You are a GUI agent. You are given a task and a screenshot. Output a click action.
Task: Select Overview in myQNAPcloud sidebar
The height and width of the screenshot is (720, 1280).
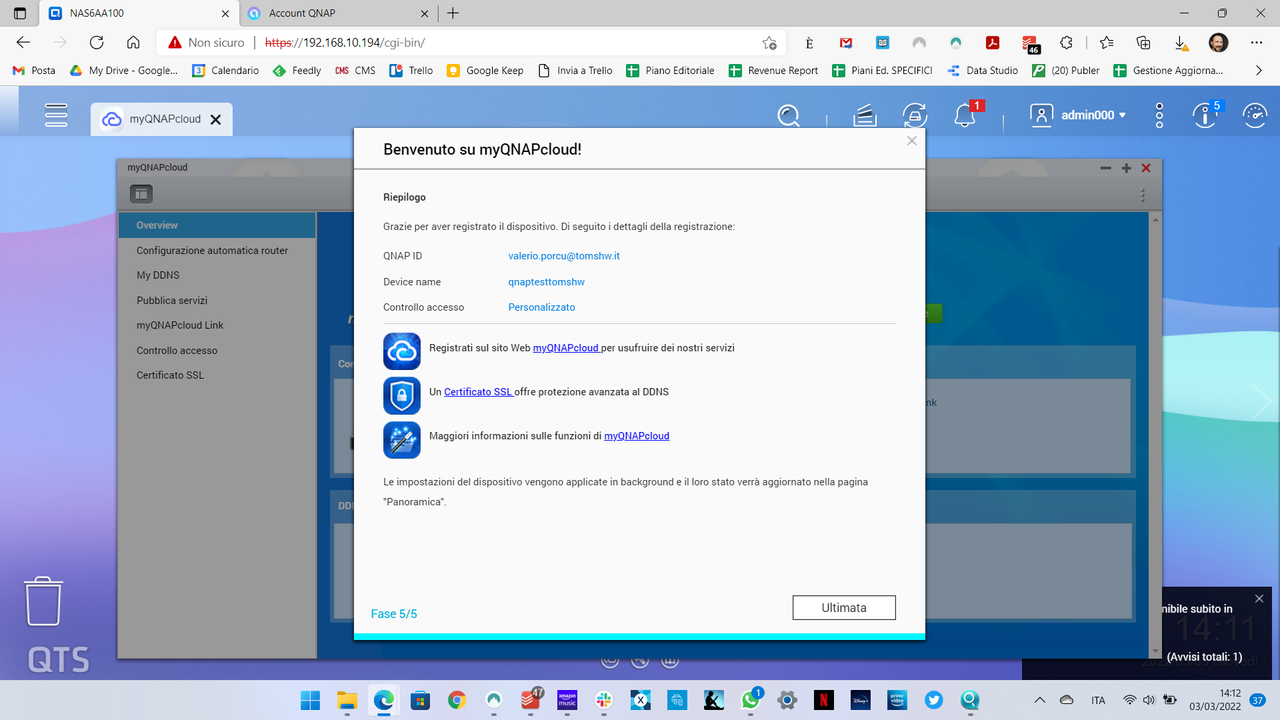pos(217,225)
